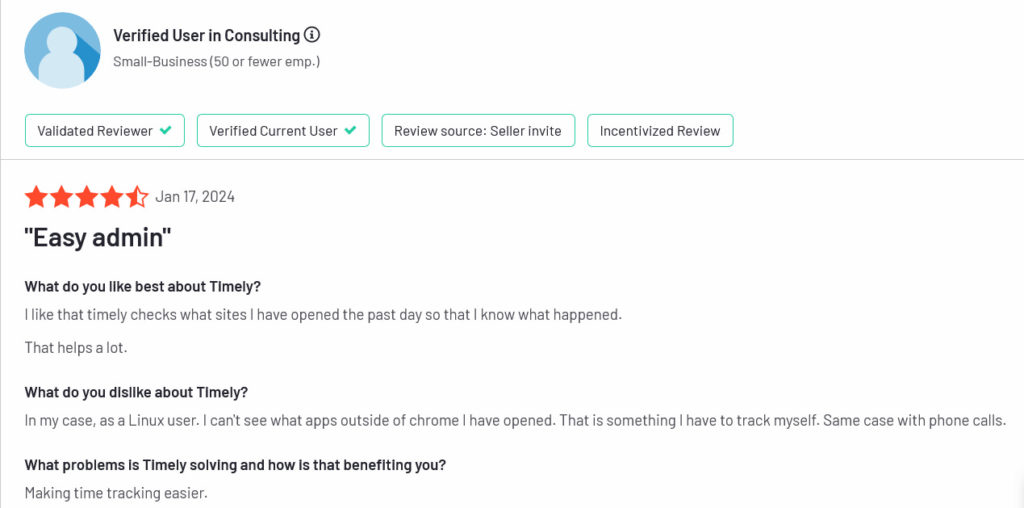The height and width of the screenshot is (508, 1024).
Task: Open the Review source: Seller invite badge
Action: pyautogui.click(x=478, y=131)
